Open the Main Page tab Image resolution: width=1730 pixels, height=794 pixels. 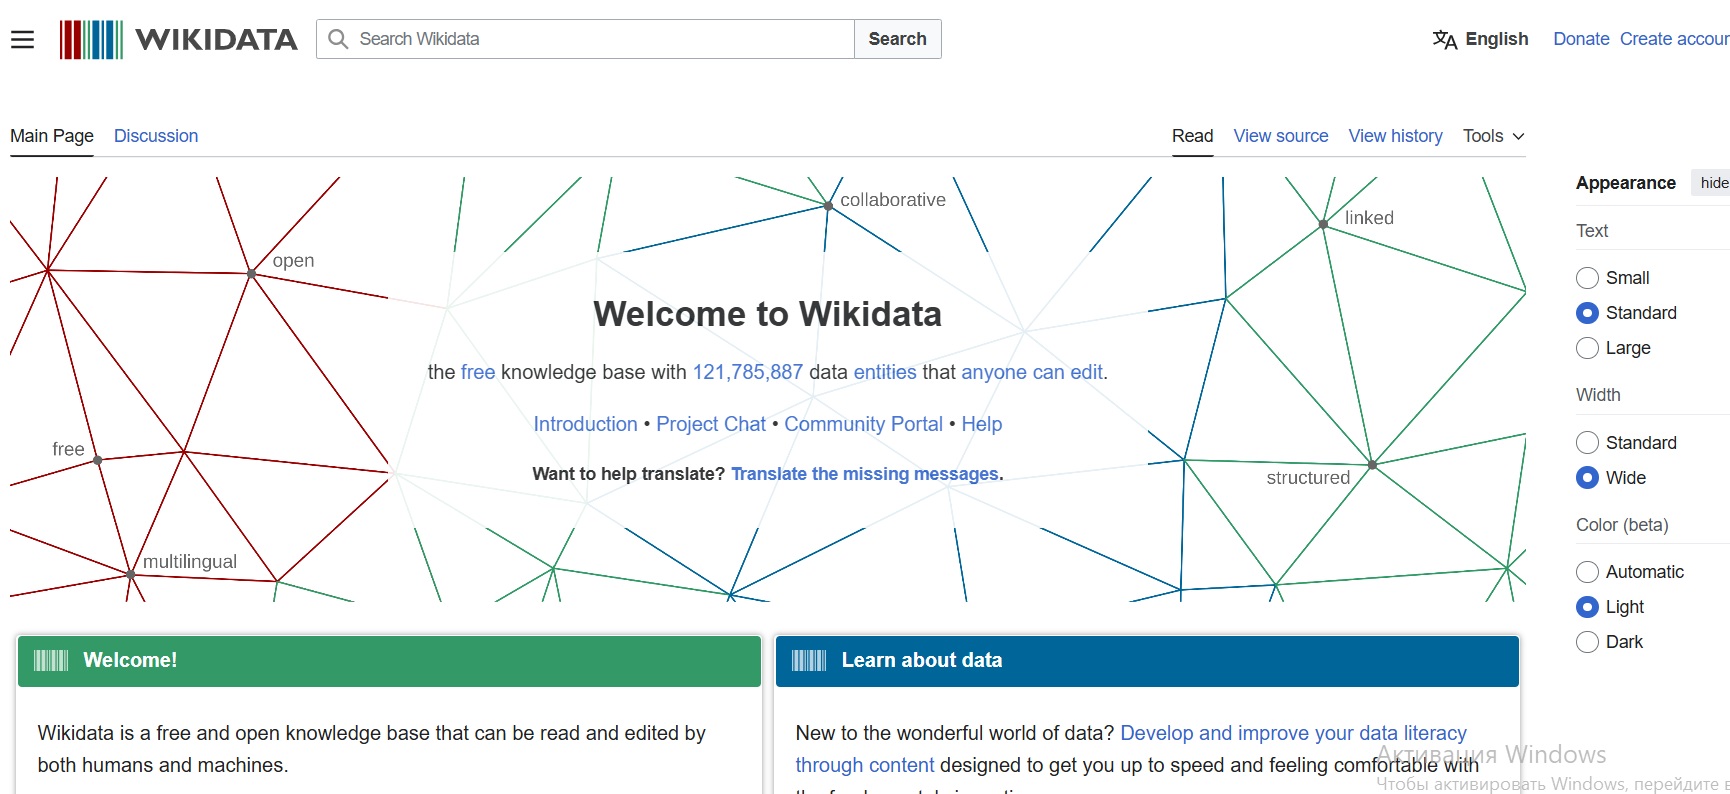point(52,136)
